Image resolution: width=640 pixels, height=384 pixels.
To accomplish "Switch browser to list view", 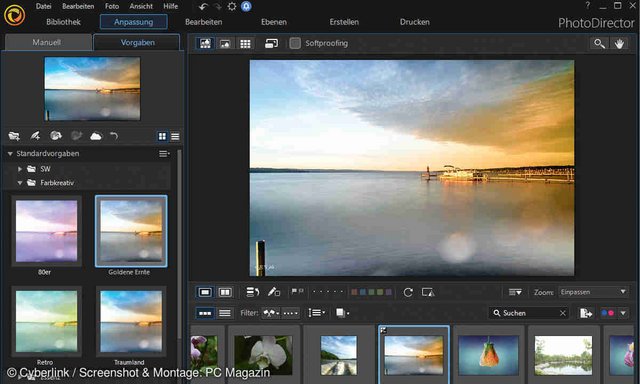I will [225, 313].
